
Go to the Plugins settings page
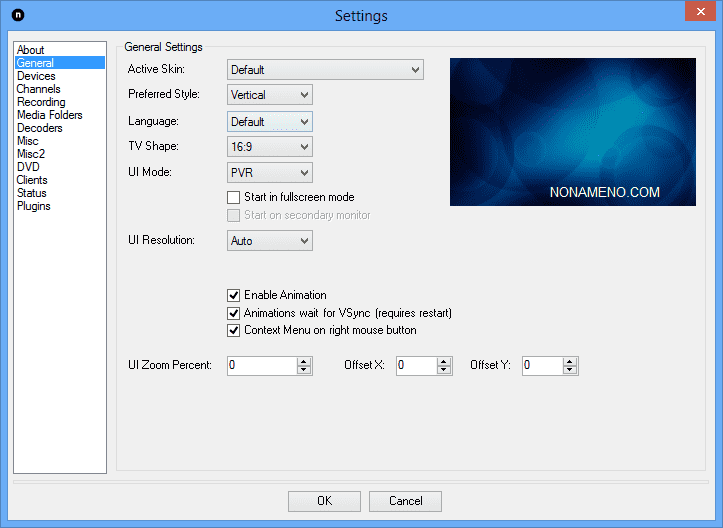click(x=33, y=206)
